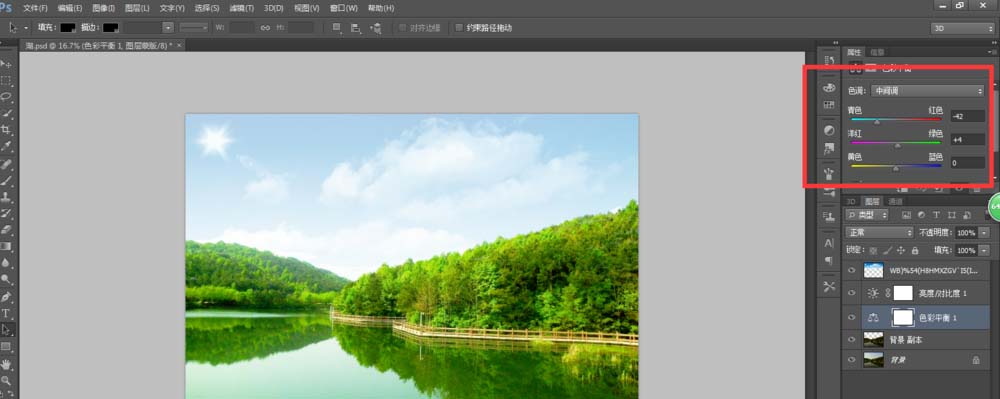1000x399 pixels.
Task: Hide the 背景 副本 layer
Action: click(x=850, y=340)
